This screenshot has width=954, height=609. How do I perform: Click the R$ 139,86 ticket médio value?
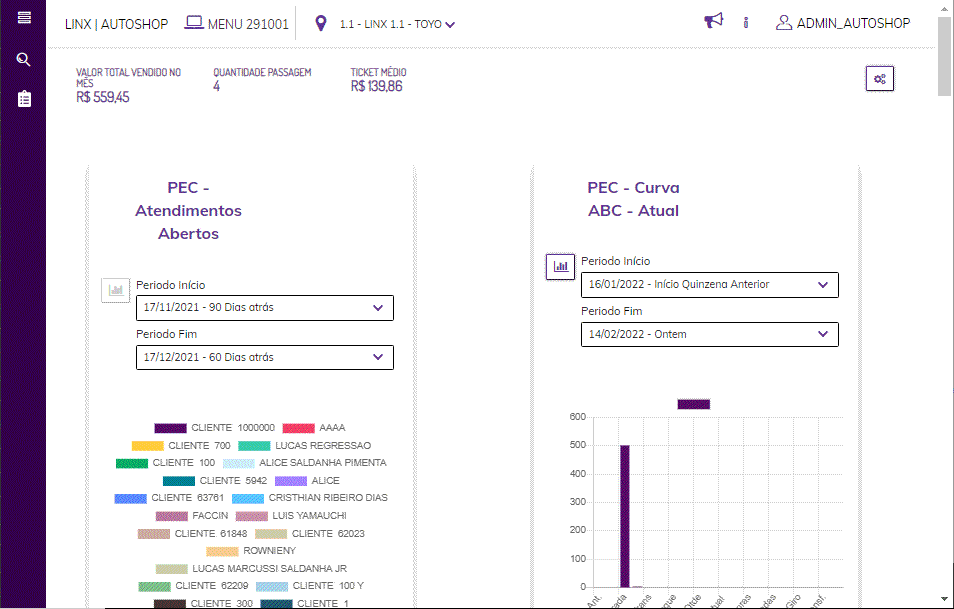(x=377, y=86)
